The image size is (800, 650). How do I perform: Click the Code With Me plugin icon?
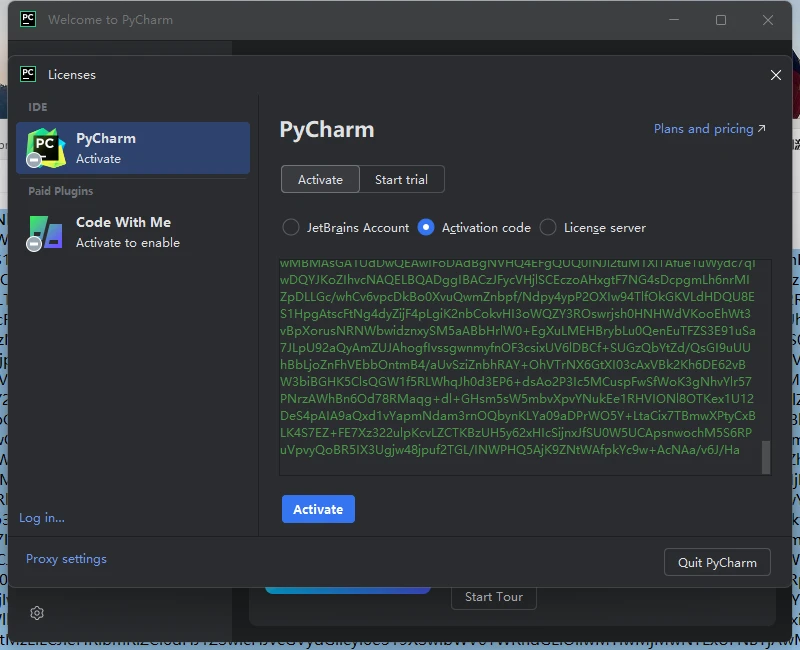pos(46,232)
